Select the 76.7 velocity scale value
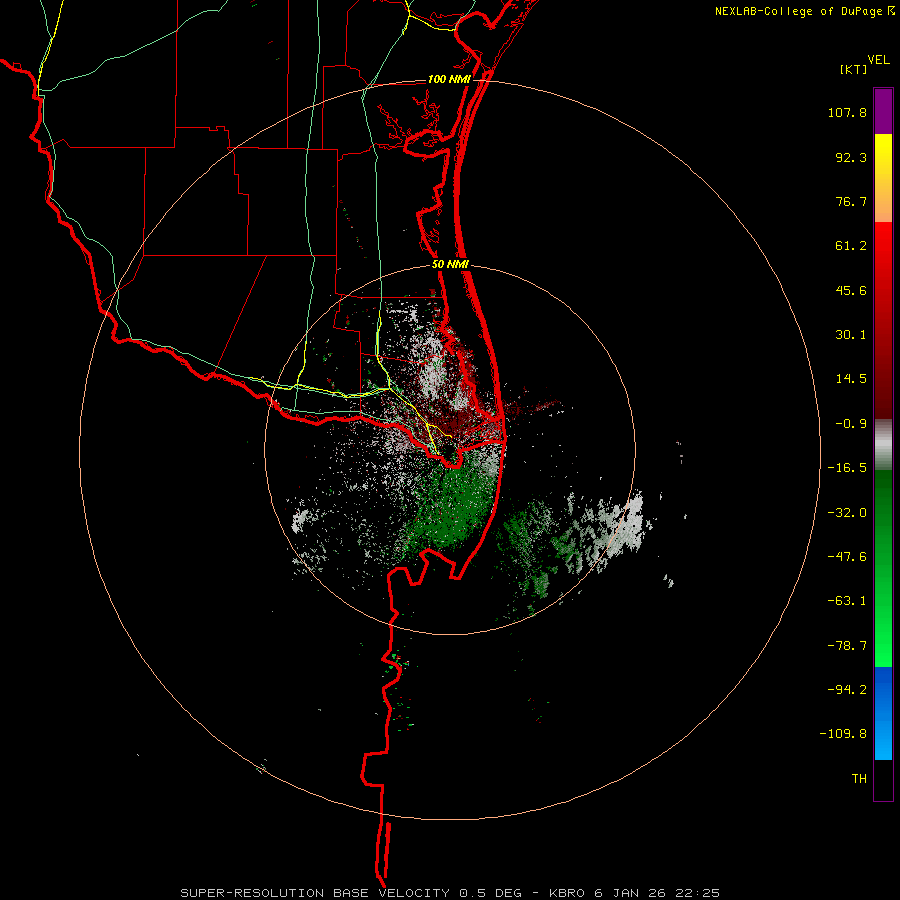 coord(851,201)
